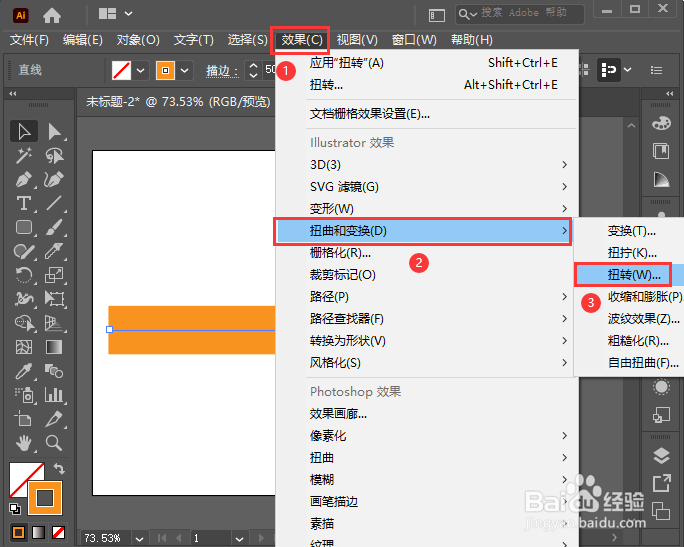Select the Hand tool

tap(24, 443)
